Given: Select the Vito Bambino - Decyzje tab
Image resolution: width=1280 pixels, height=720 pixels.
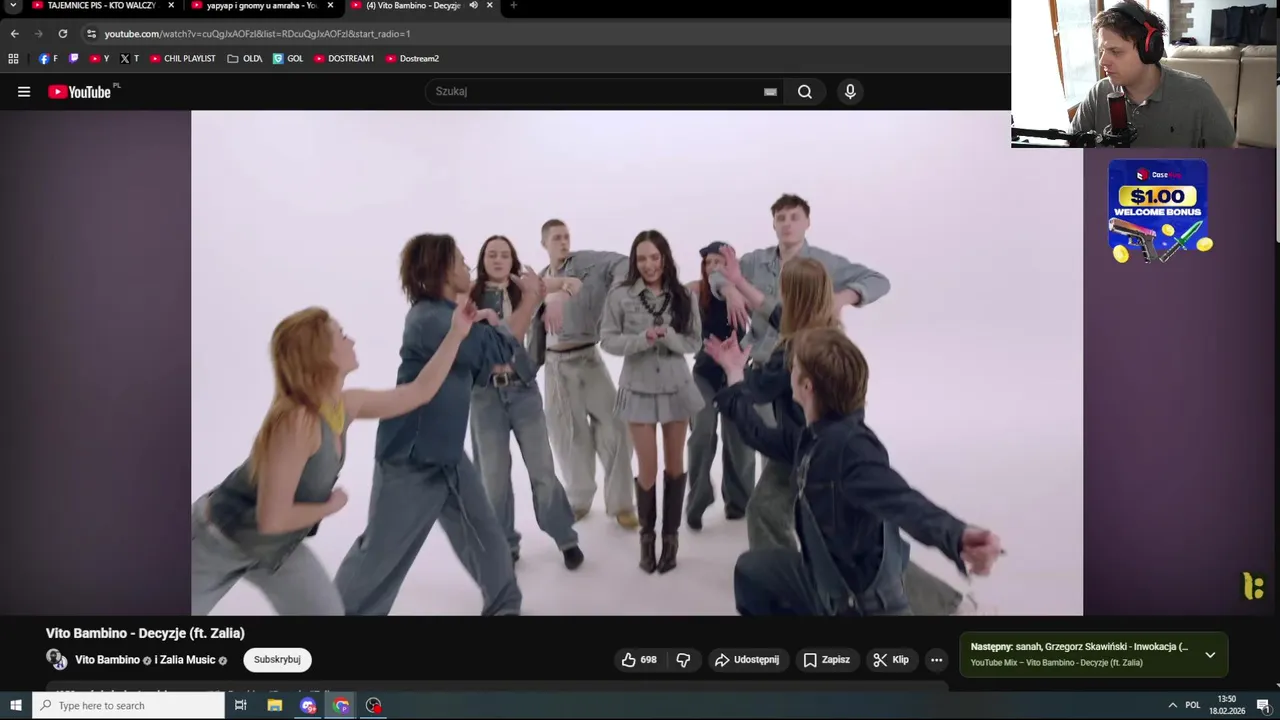Looking at the screenshot, I should click(x=421, y=6).
